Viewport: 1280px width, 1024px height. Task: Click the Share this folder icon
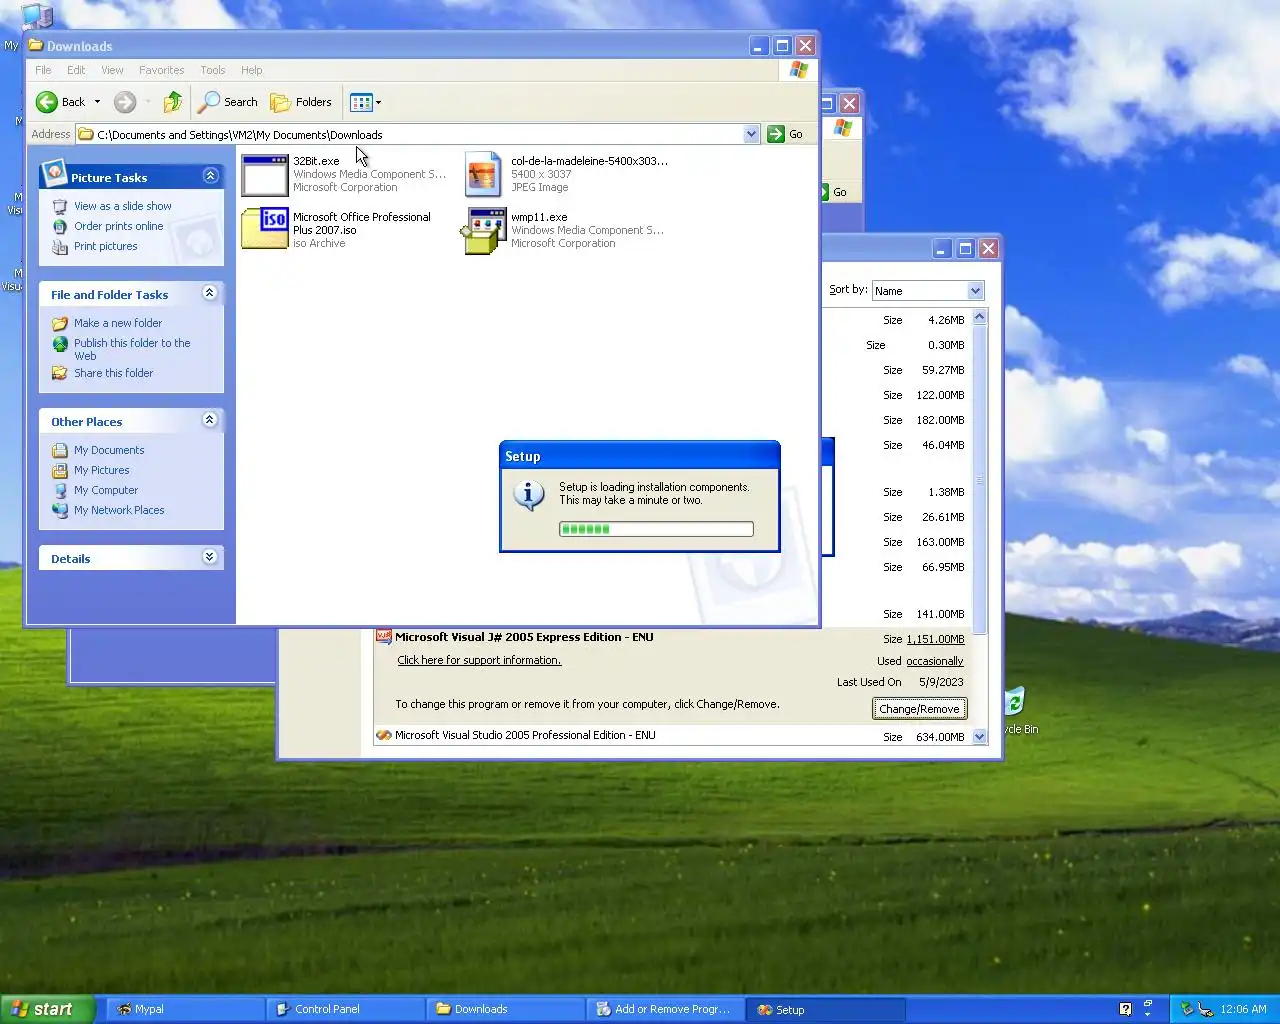pos(60,373)
